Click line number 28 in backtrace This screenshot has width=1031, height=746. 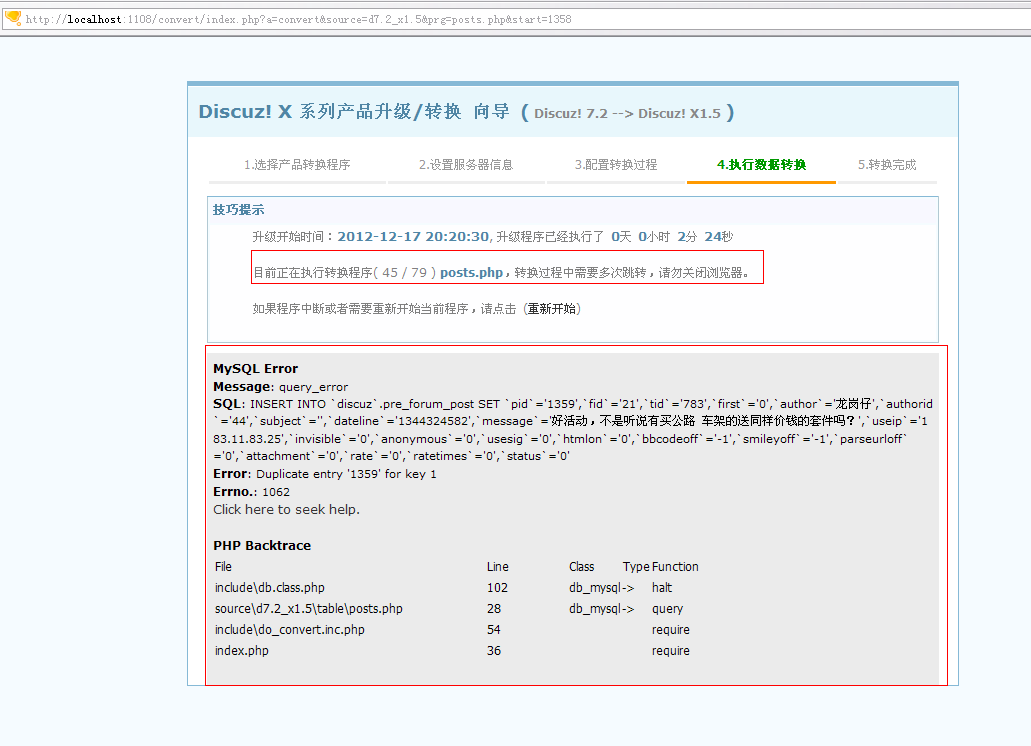point(494,609)
